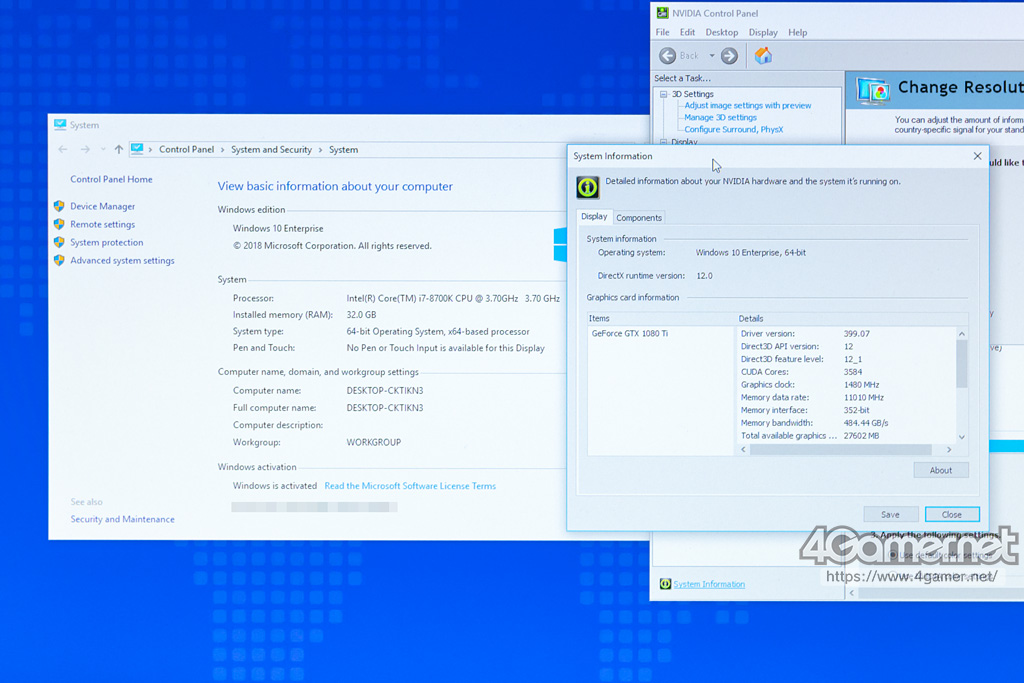
Task: Click the NVIDIA Control Panel Home icon
Action: click(763, 56)
